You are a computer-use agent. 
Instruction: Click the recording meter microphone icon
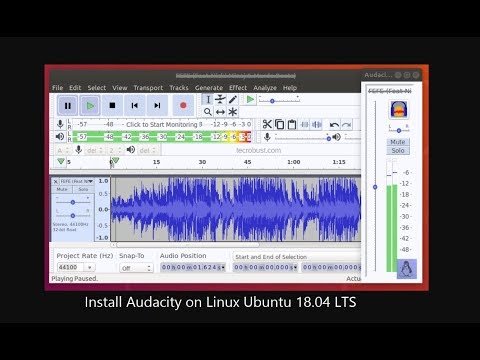60,124
